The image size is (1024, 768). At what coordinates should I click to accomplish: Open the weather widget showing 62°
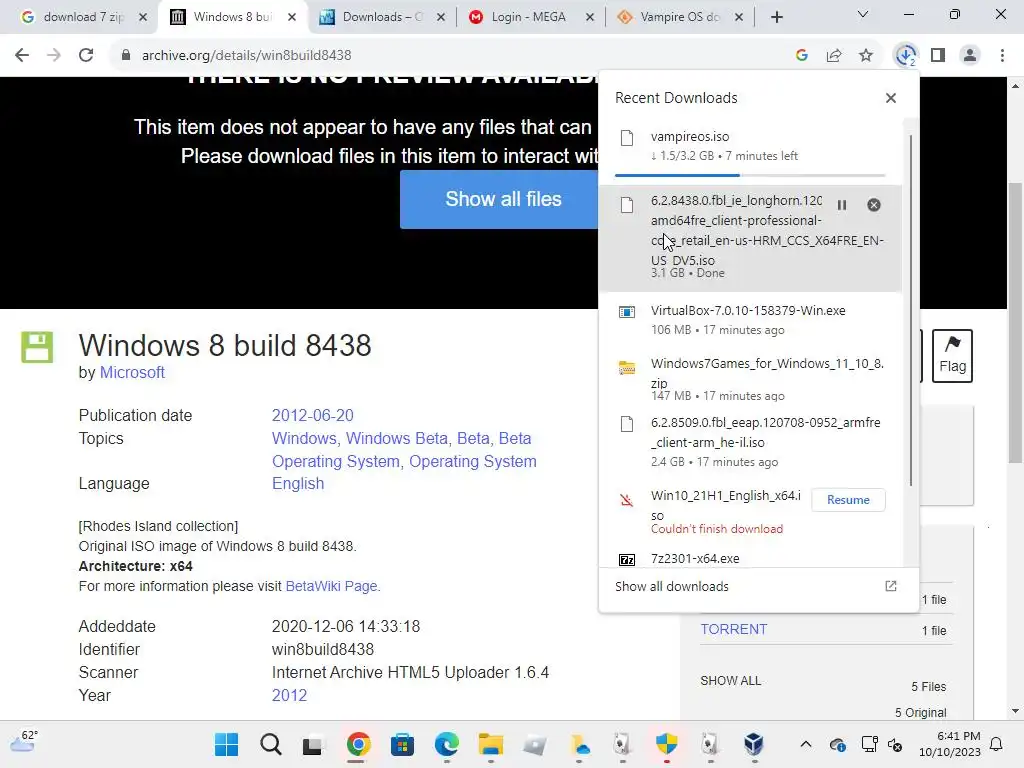pos(24,743)
